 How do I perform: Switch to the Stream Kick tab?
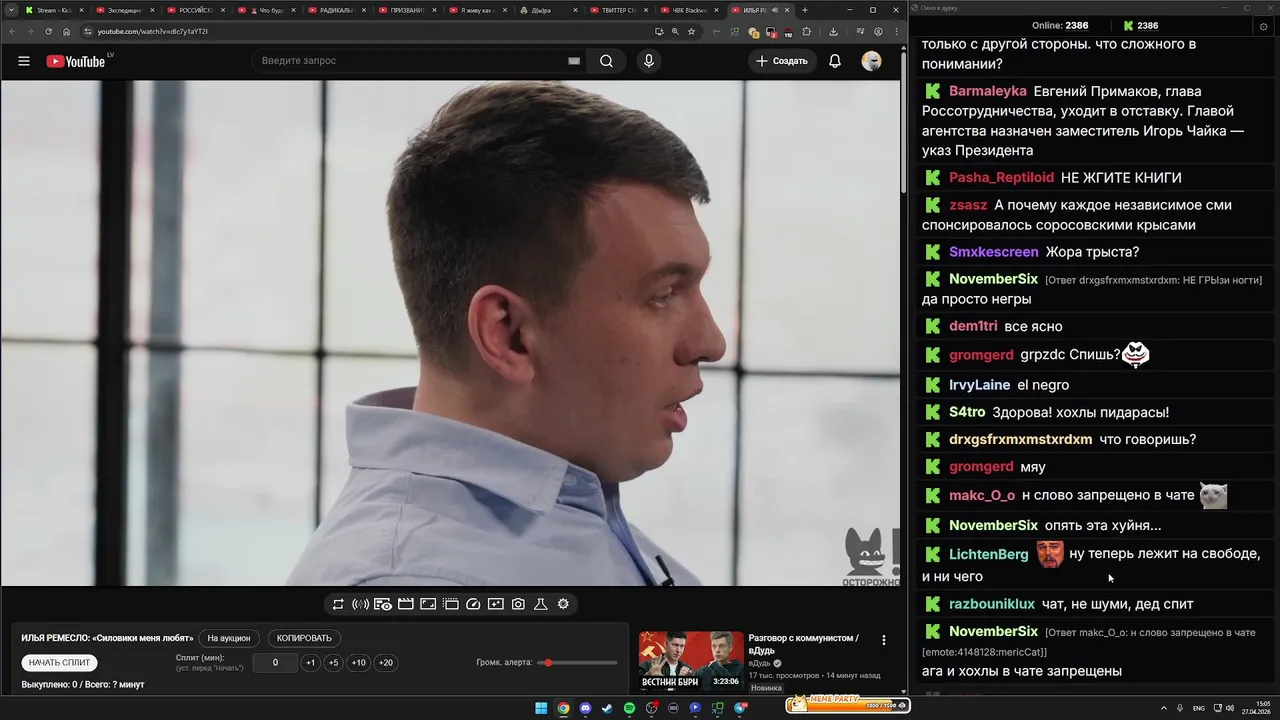[53, 10]
